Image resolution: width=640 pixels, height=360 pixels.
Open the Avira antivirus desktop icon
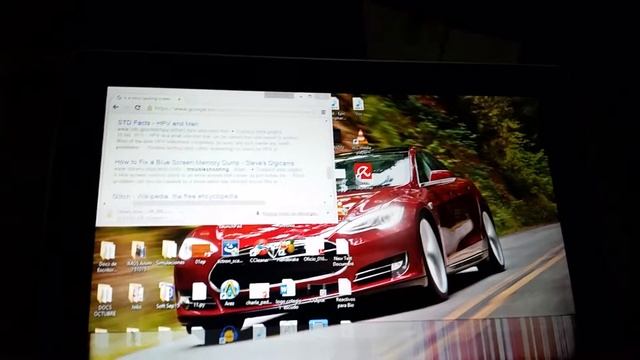tap(362, 173)
